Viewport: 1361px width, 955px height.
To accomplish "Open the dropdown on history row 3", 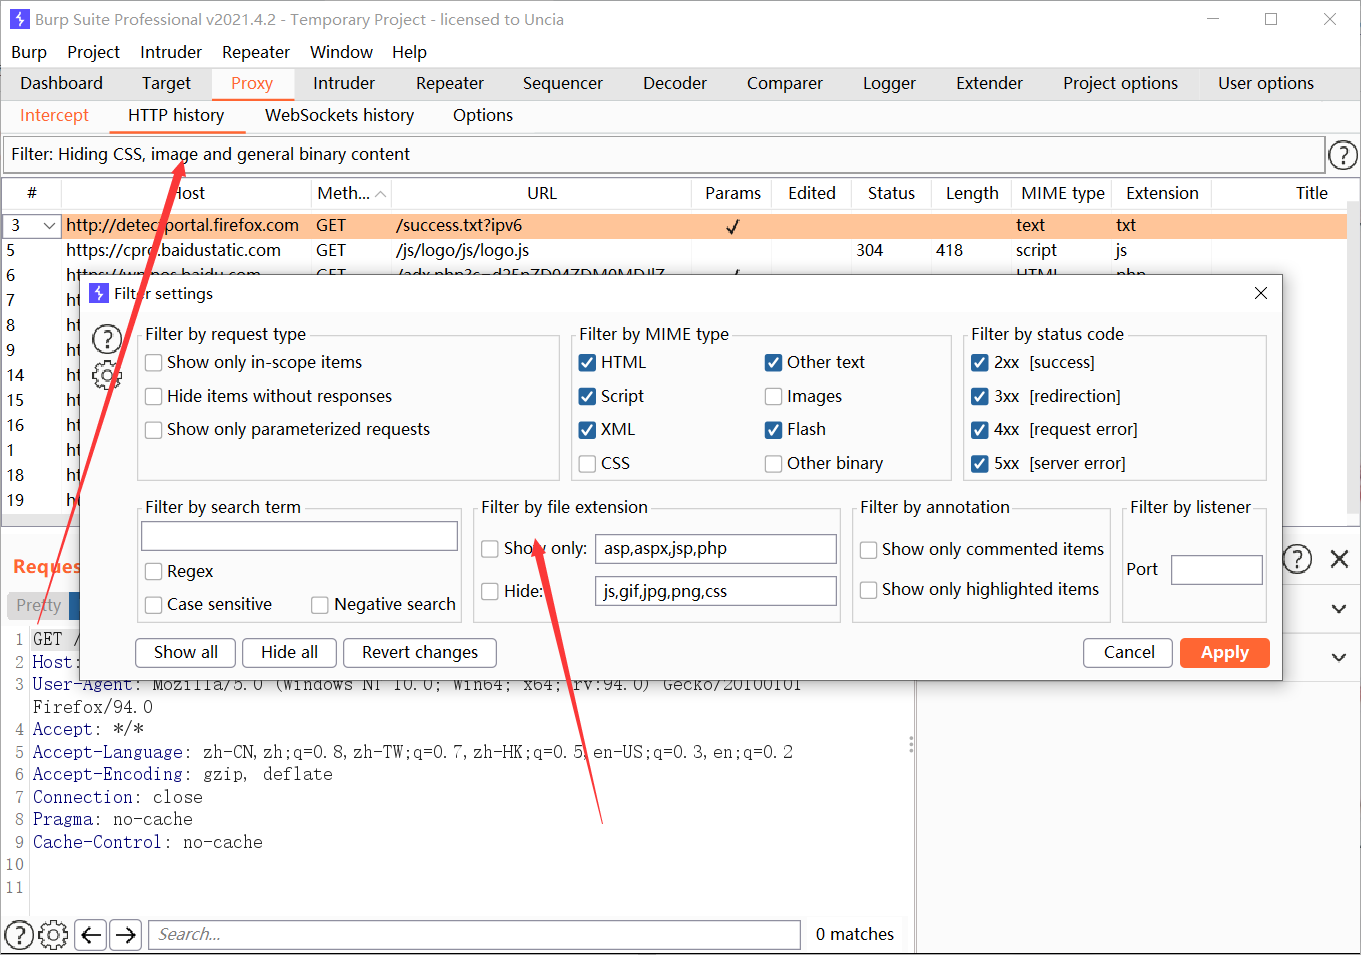I will point(50,225).
